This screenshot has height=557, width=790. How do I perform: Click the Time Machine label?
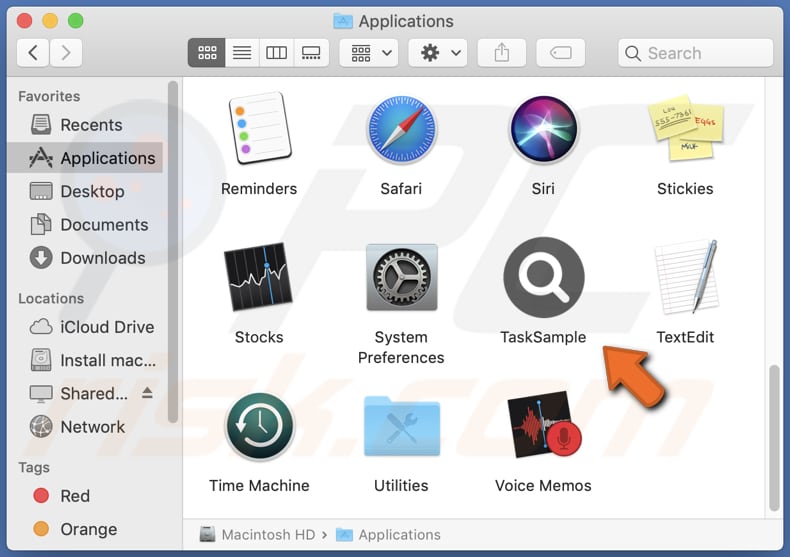pyautogui.click(x=259, y=485)
